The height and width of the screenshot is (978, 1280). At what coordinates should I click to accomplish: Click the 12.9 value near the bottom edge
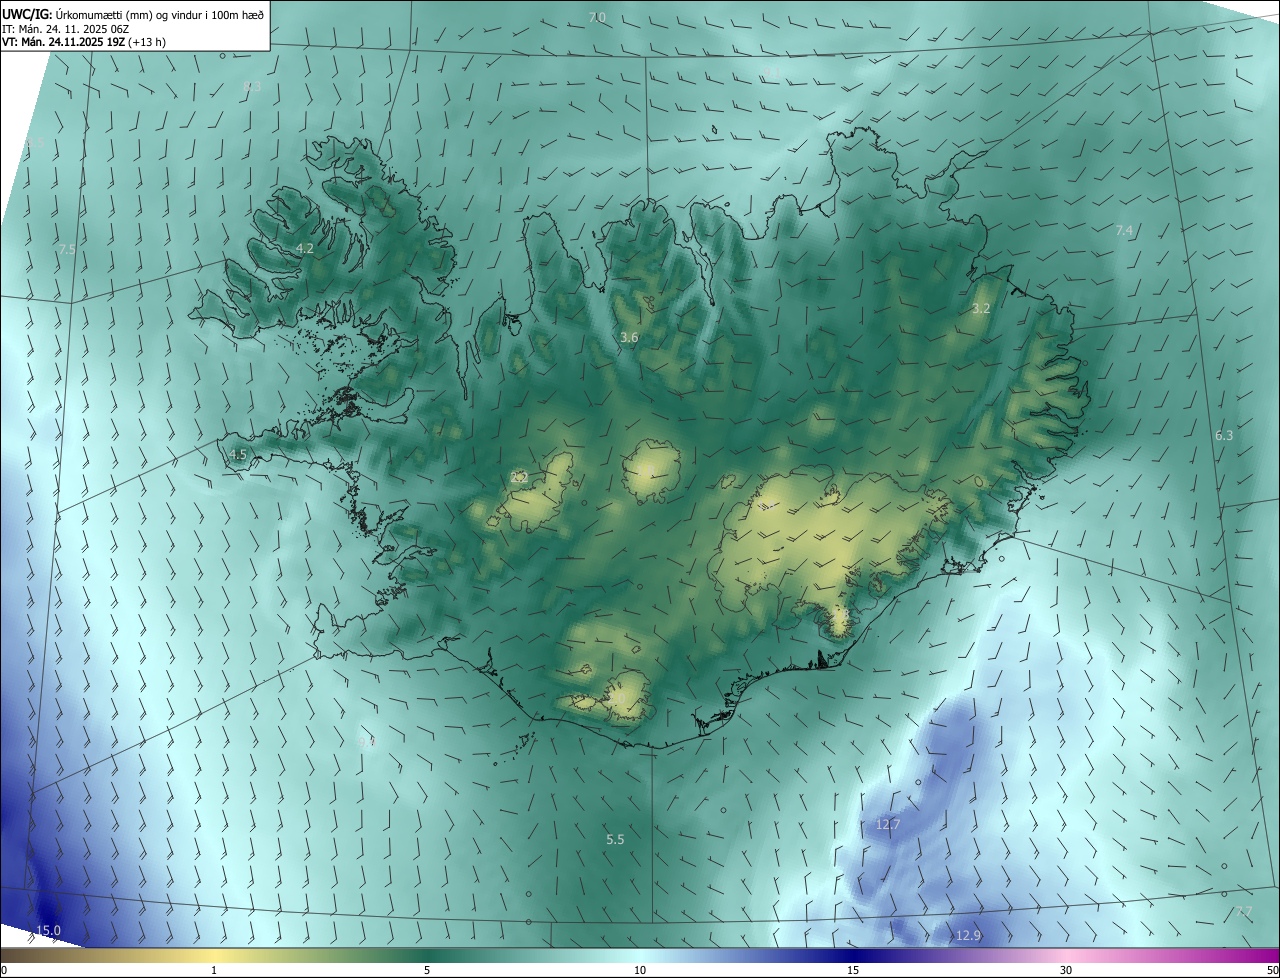tap(968, 936)
